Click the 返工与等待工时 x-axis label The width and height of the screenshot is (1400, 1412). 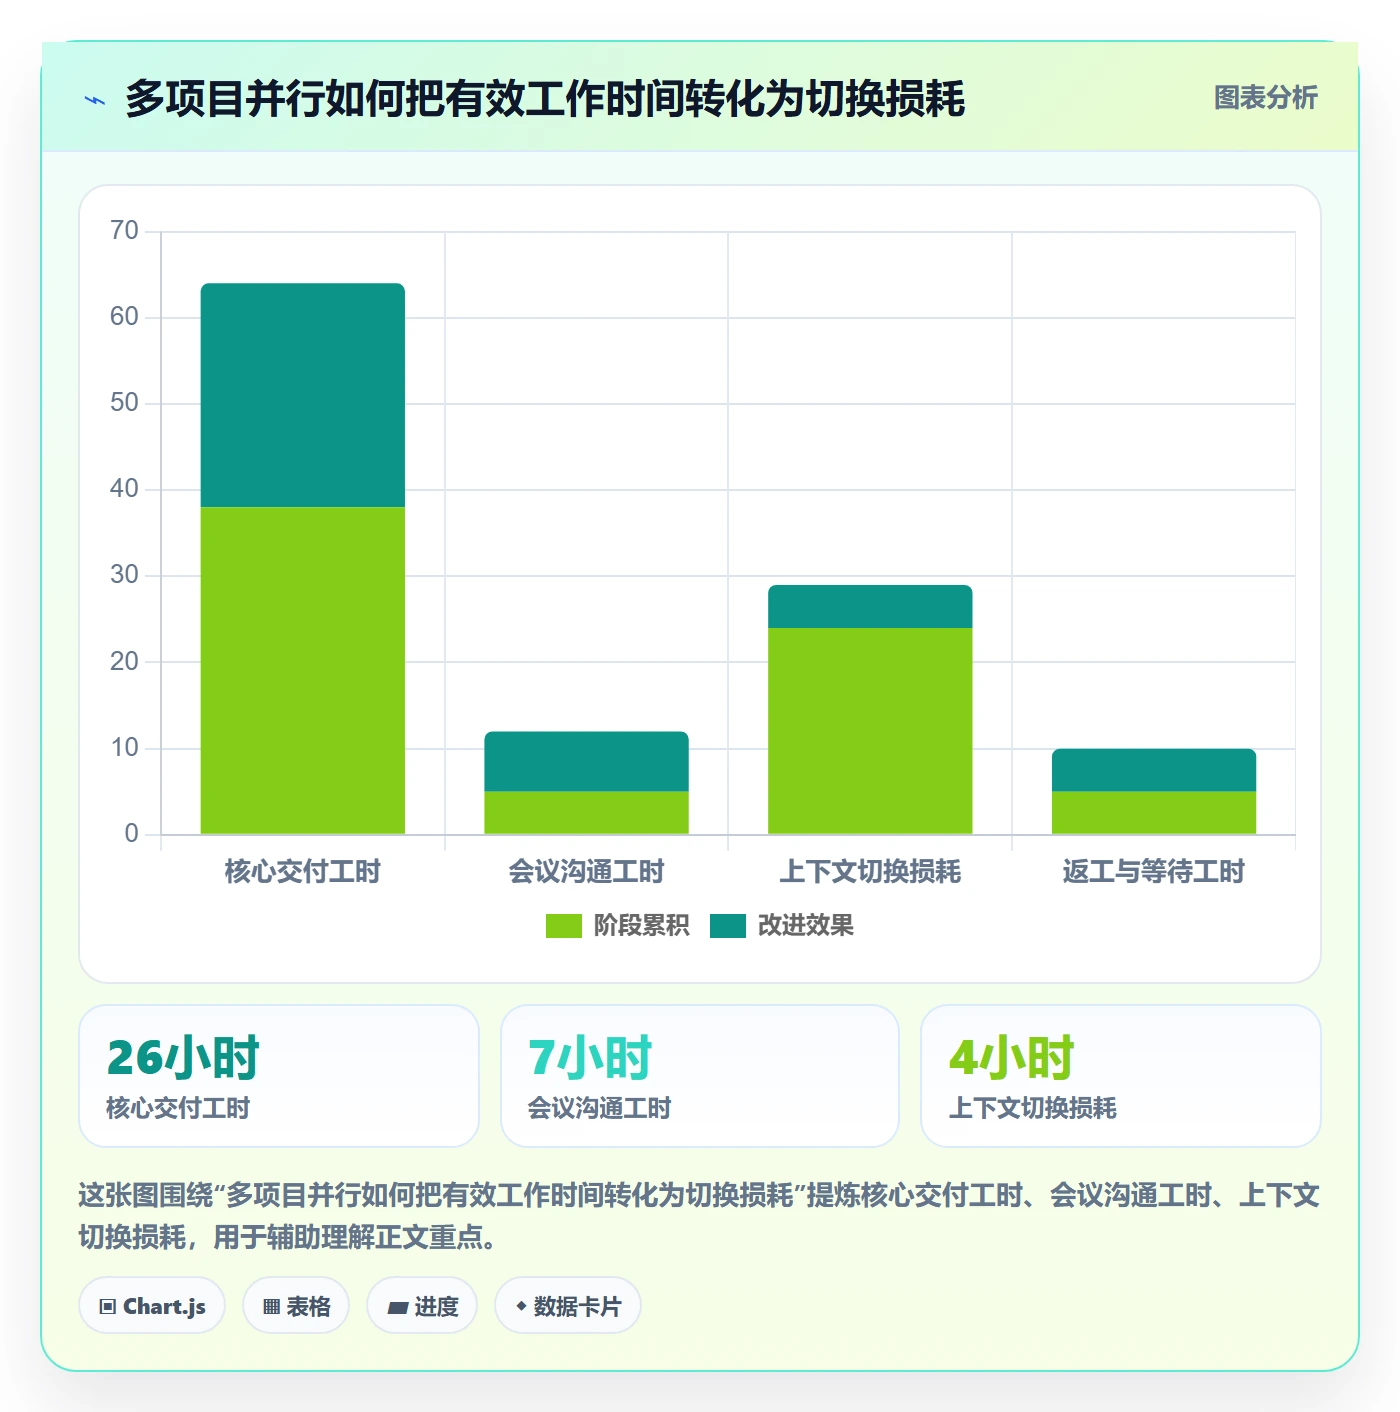tap(1154, 872)
